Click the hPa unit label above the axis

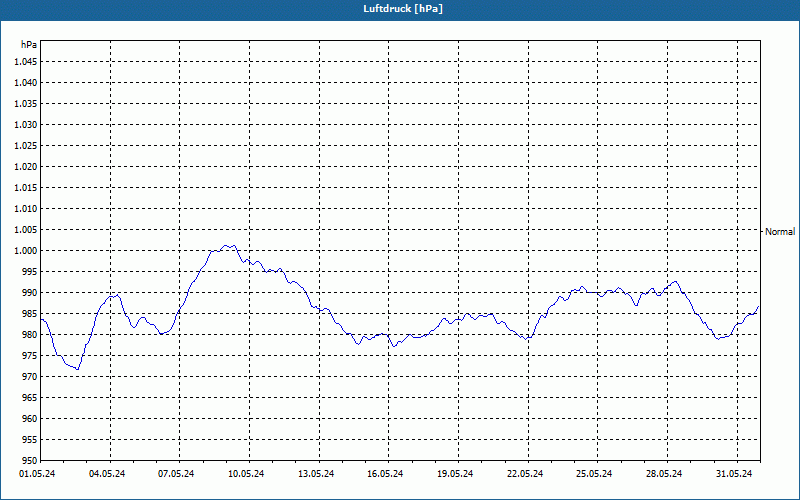point(29,44)
